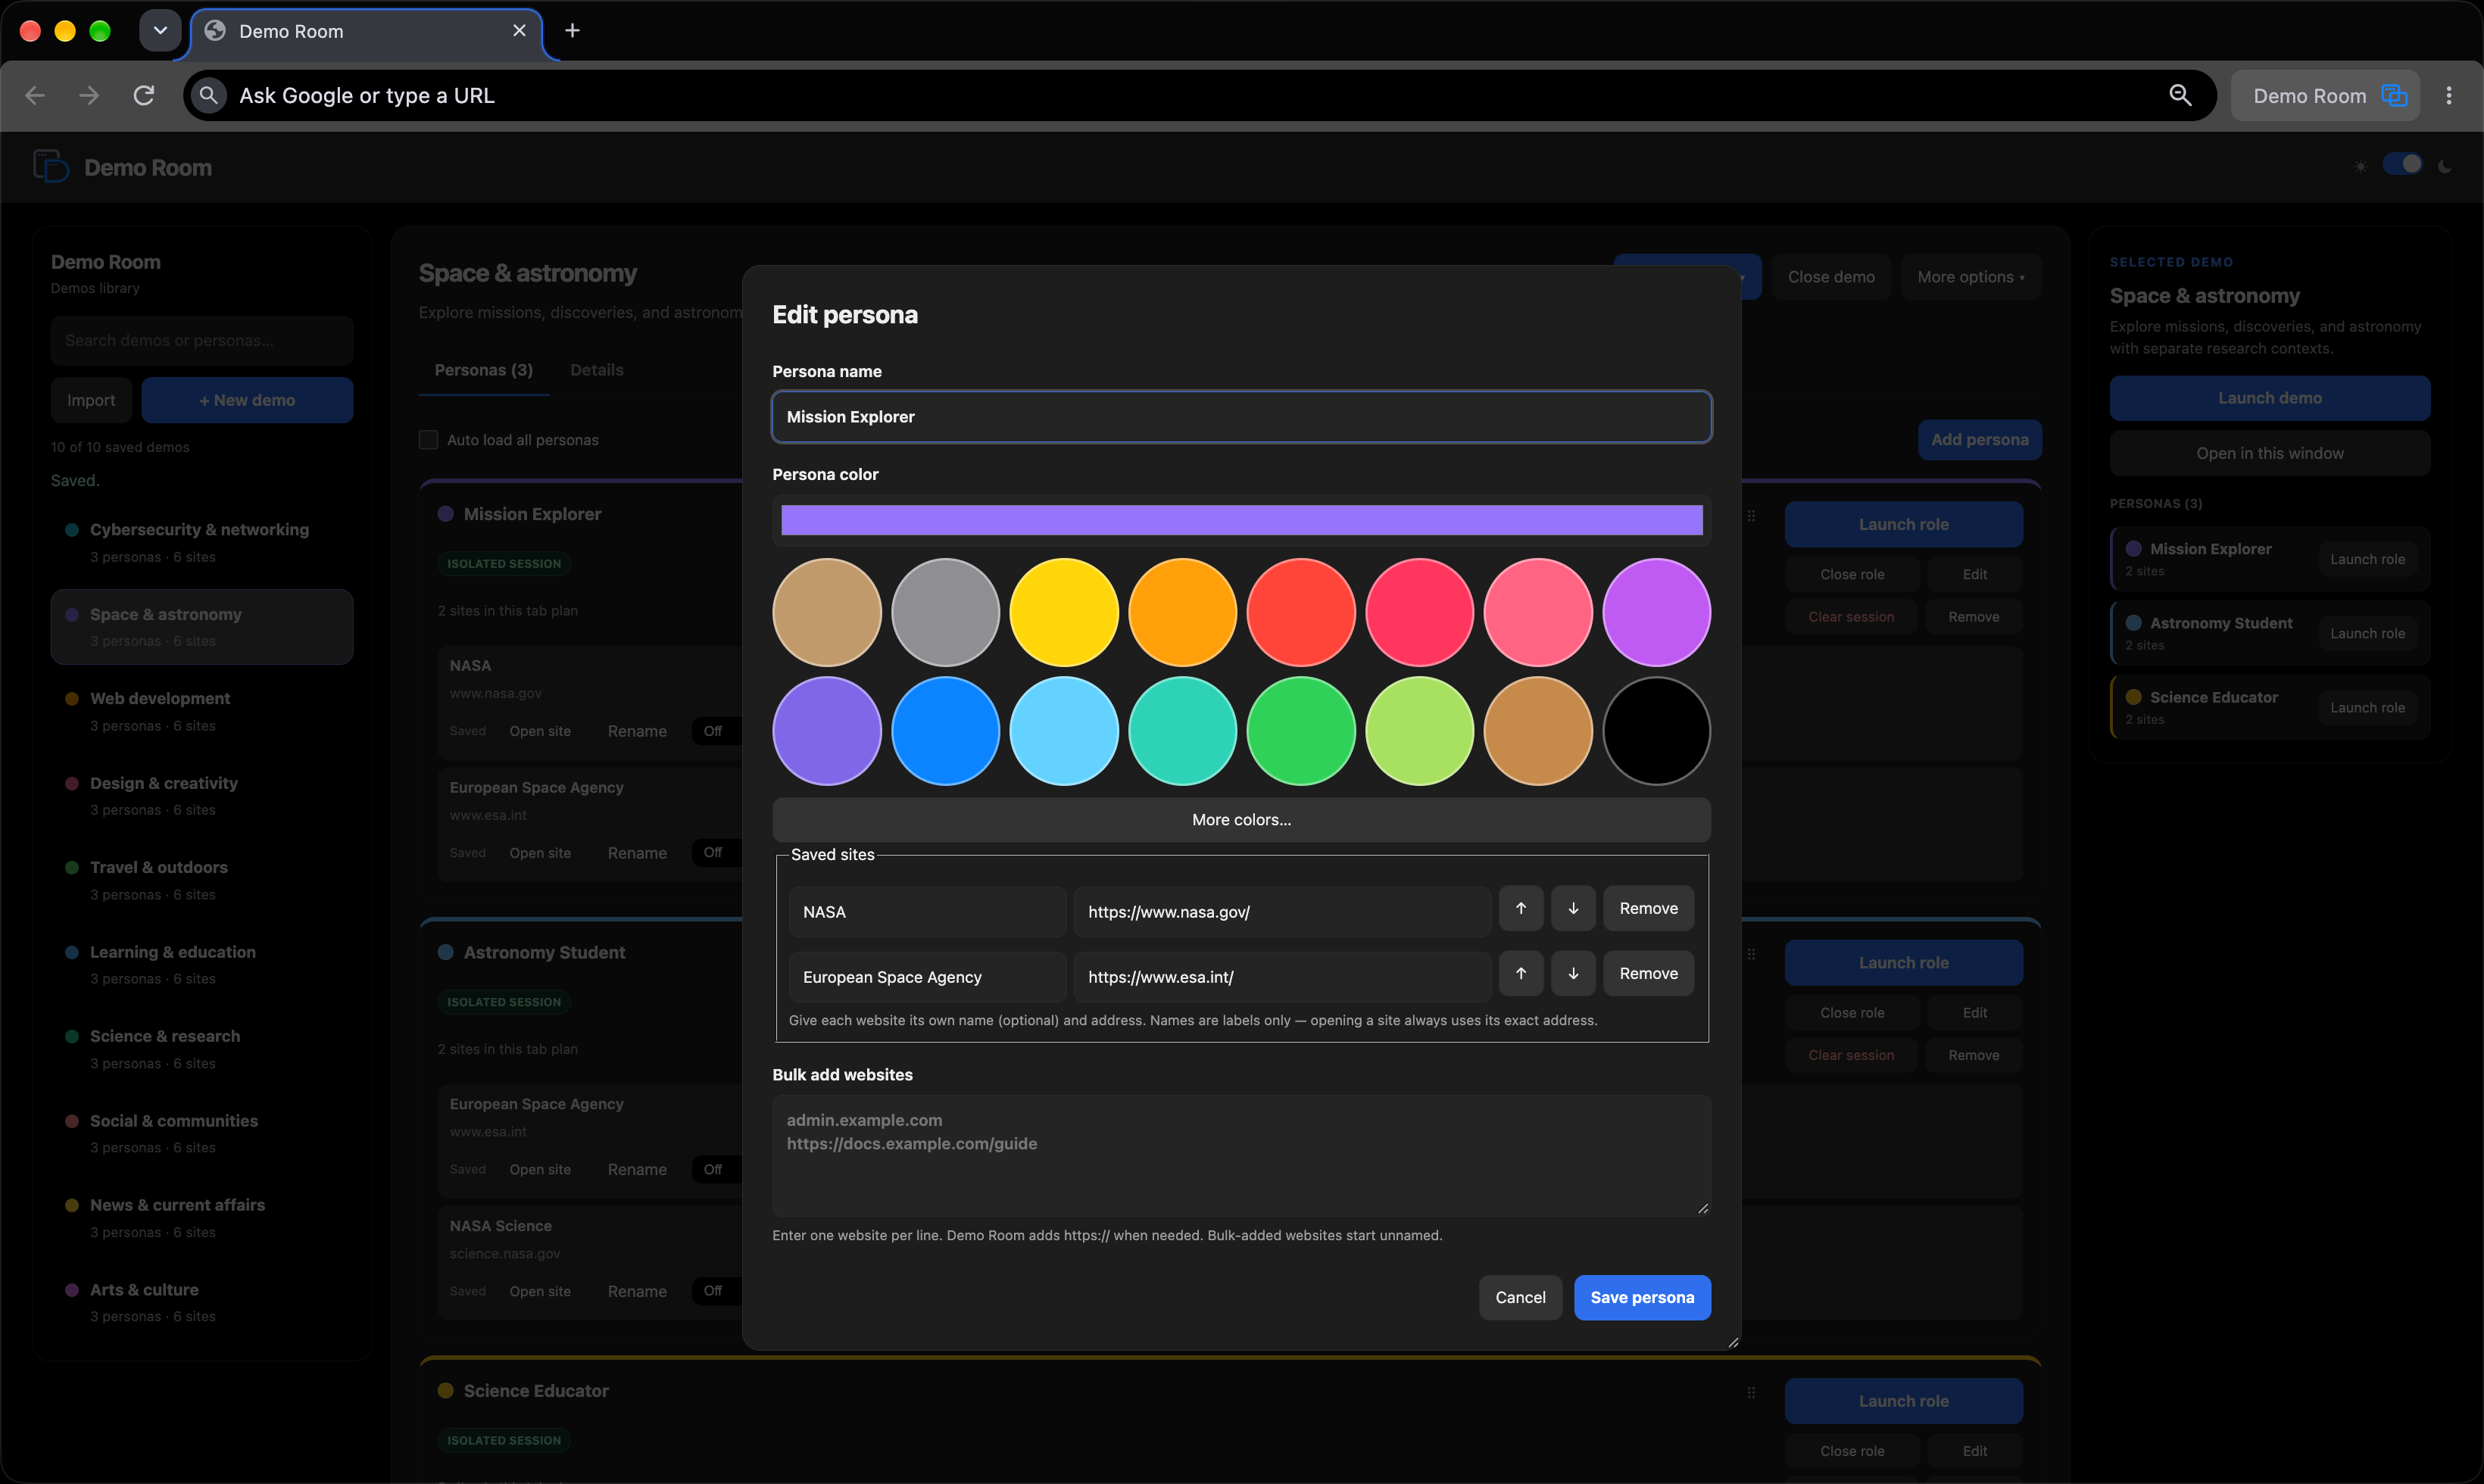
Task: Open new browser tab with plus
Action: pos(572,31)
